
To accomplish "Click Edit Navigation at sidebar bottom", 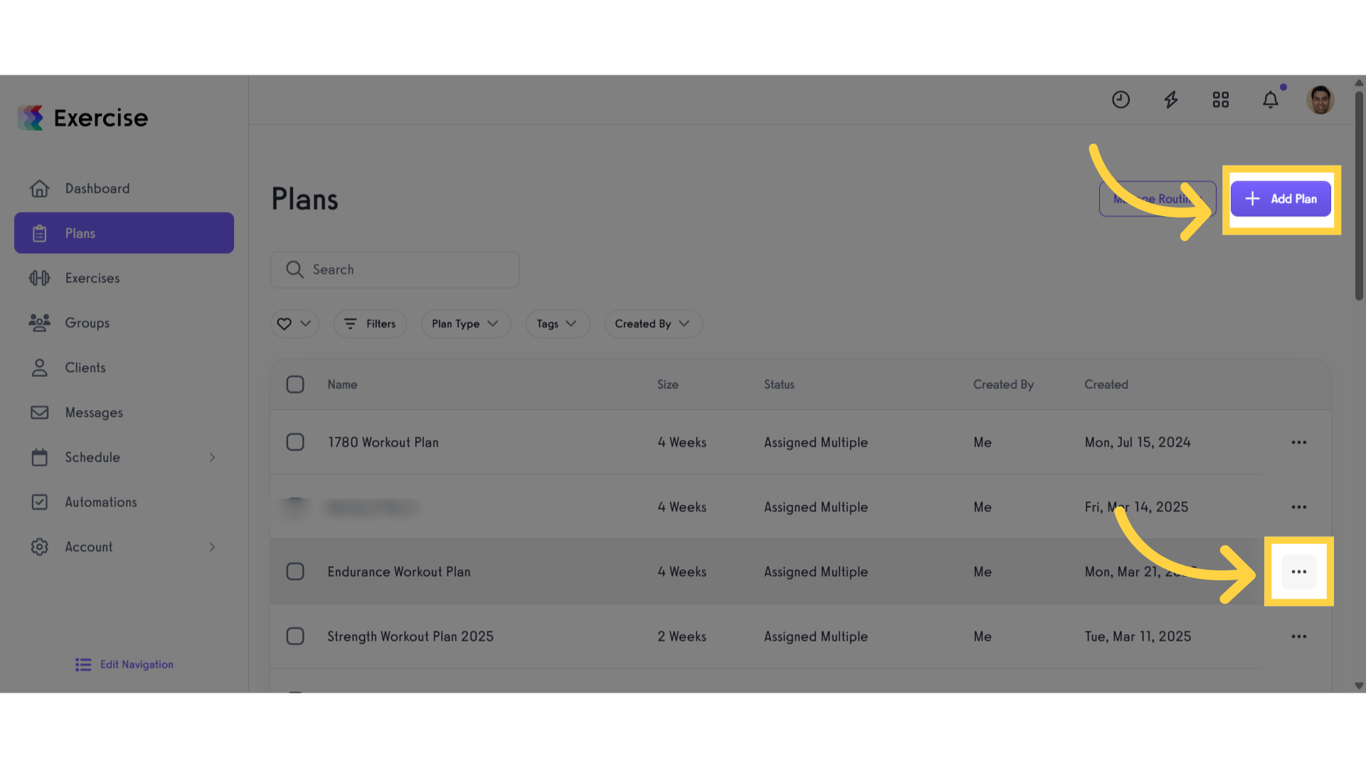I will (x=123, y=664).
